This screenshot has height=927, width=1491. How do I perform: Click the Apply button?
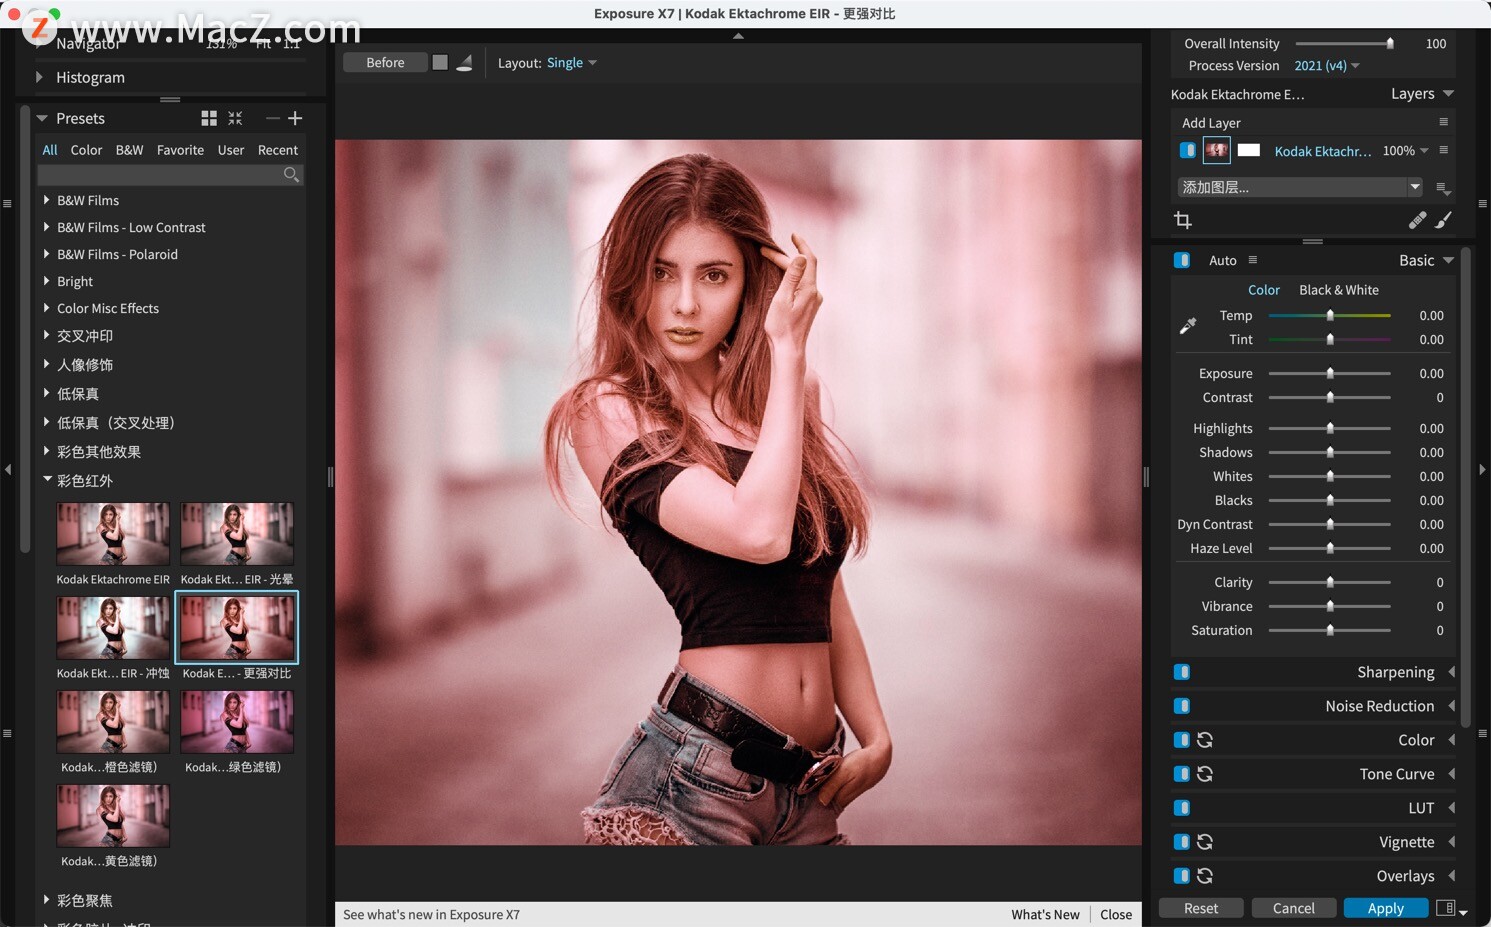[1386, 908]
